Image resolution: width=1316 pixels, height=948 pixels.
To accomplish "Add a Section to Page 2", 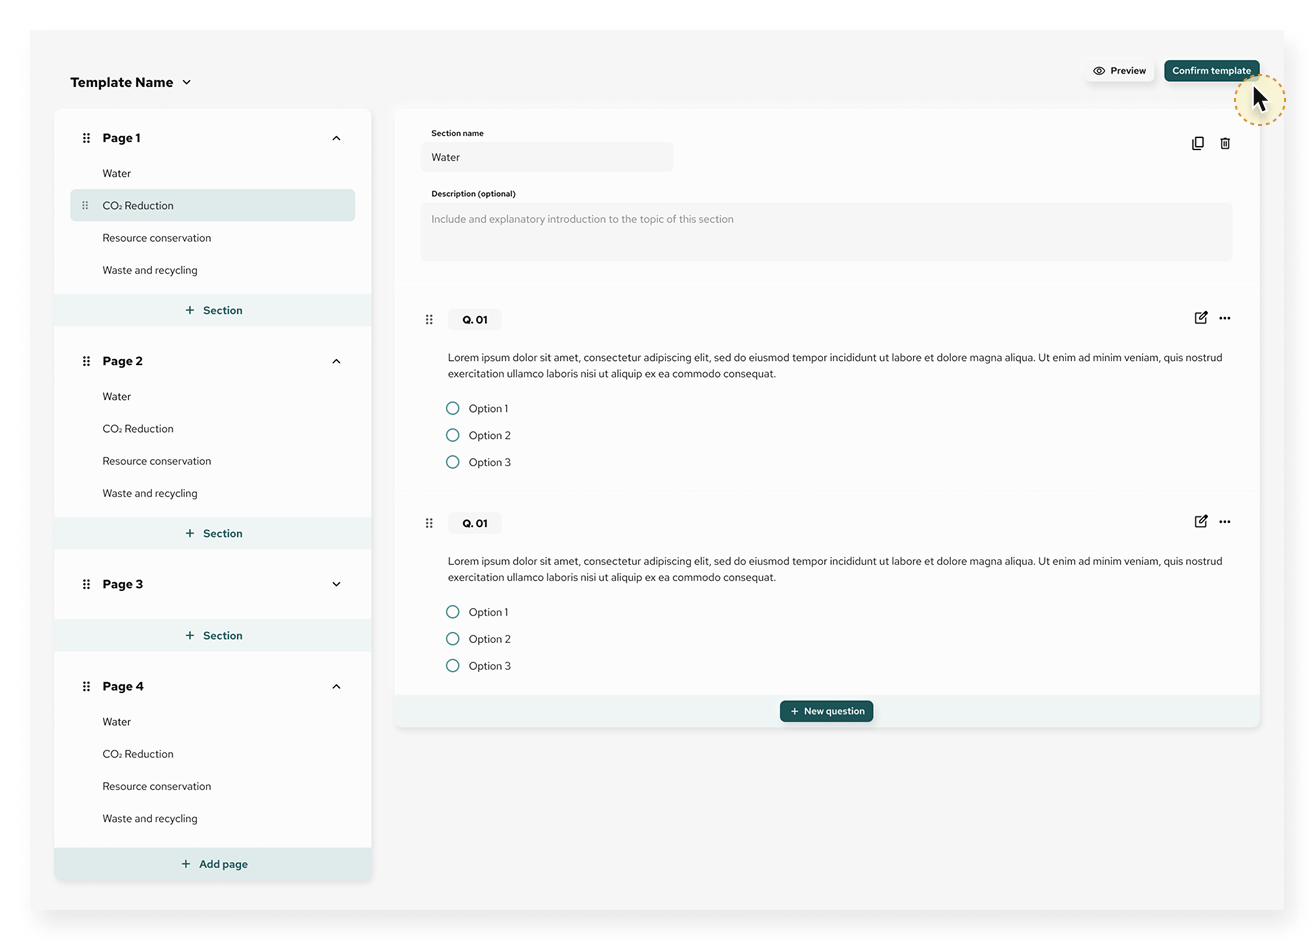I will point(213,533).
